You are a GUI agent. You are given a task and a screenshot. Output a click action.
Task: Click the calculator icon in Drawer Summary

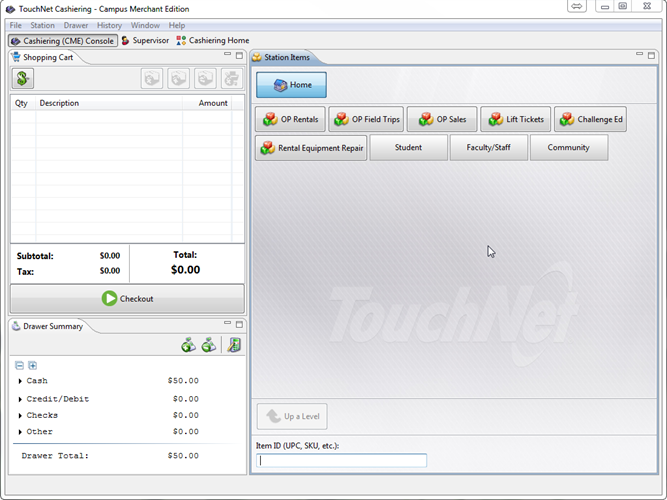(x=234, y=345)
